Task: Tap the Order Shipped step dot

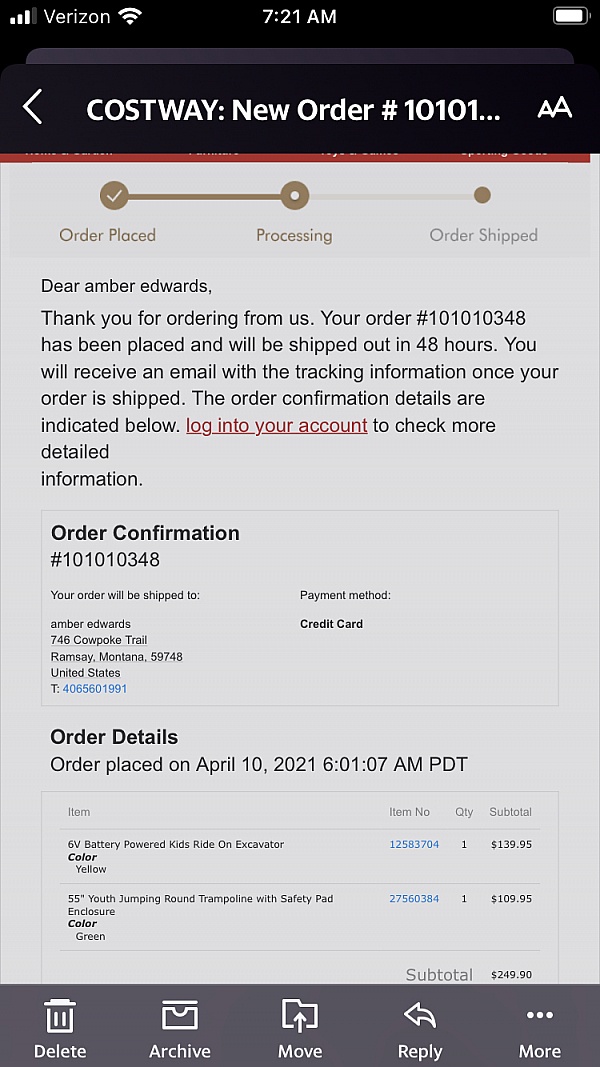Action: [482, 195]
